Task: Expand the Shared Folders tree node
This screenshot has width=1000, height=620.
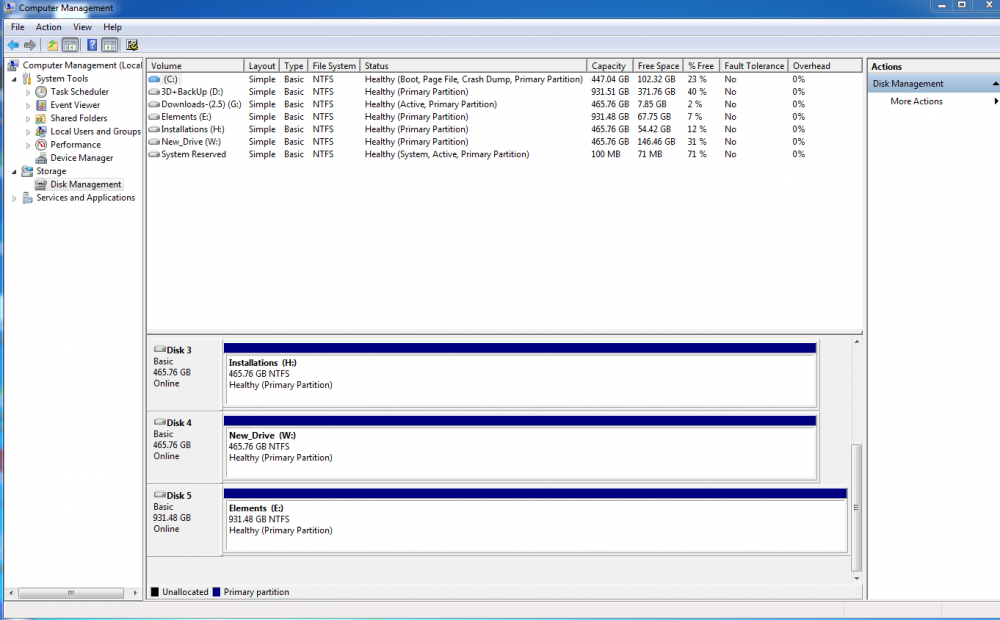Action: tap(28, 119)
